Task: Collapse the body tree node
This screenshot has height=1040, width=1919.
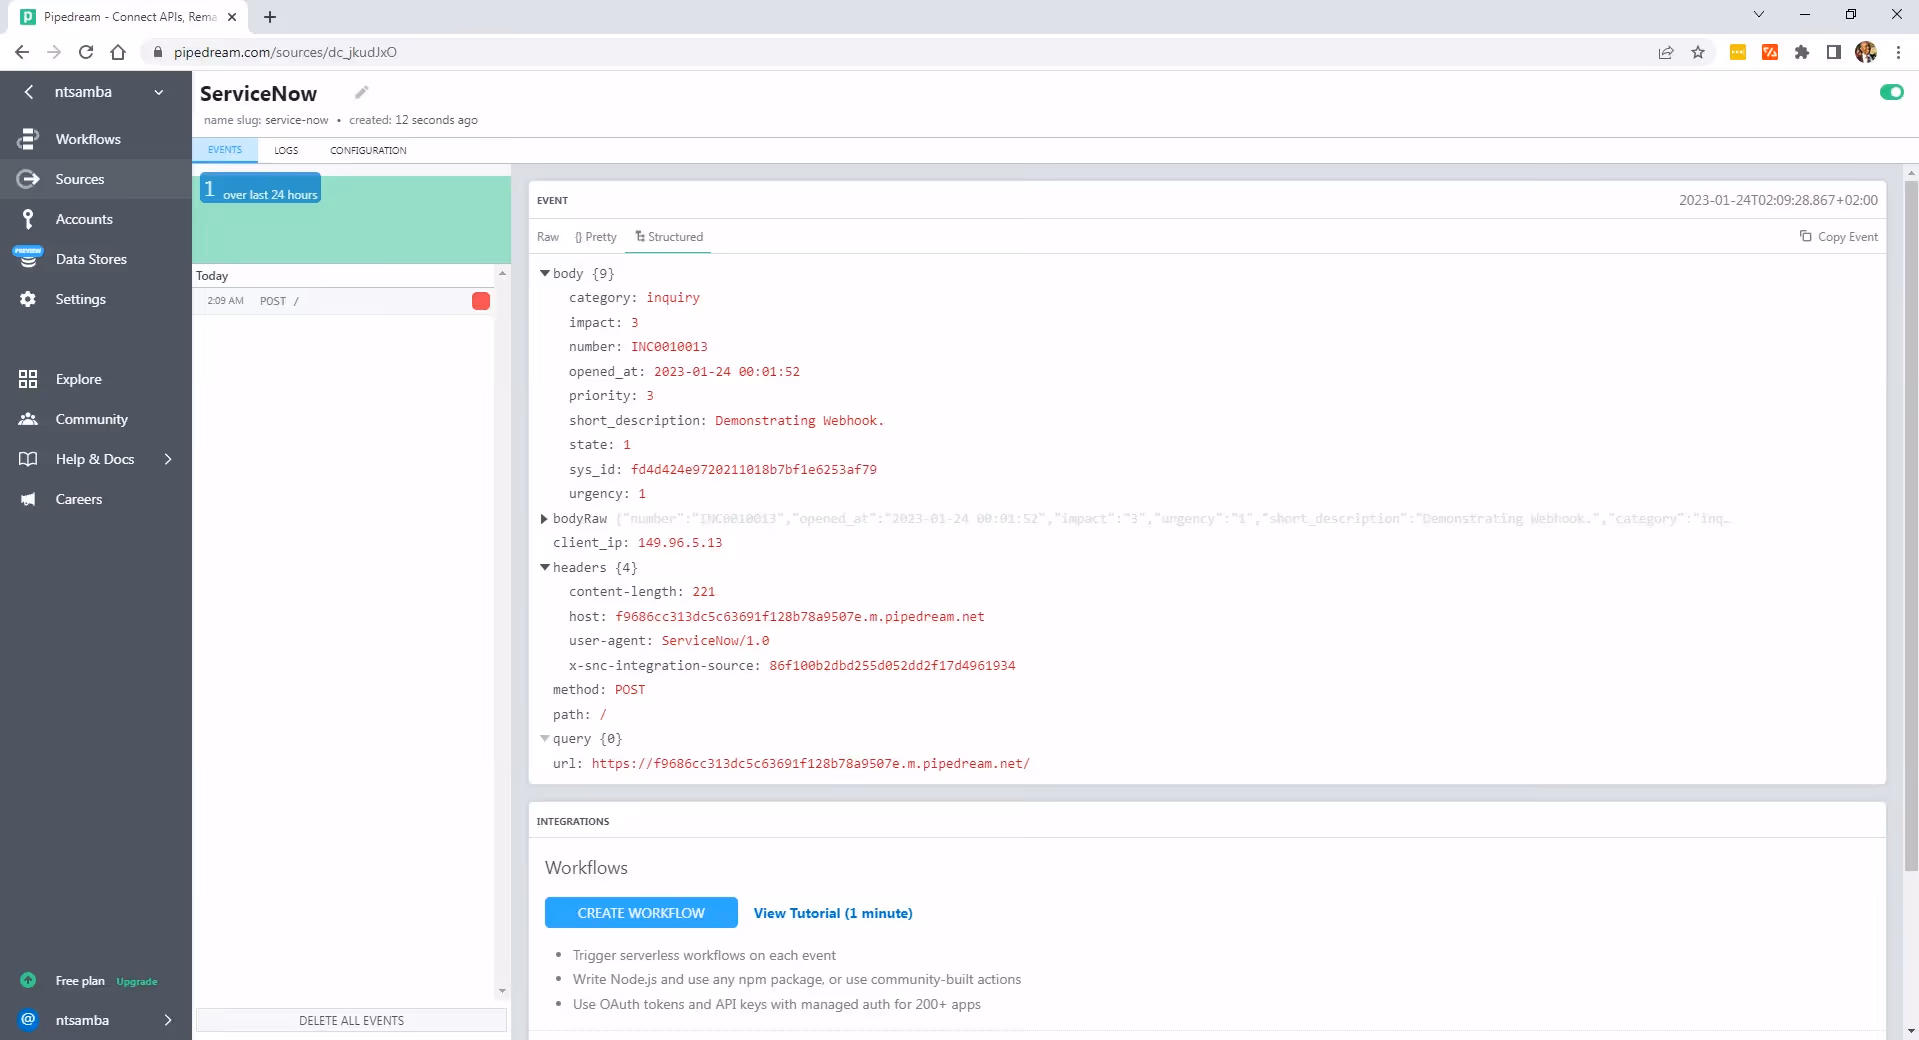Action: (x=545, y=273)
